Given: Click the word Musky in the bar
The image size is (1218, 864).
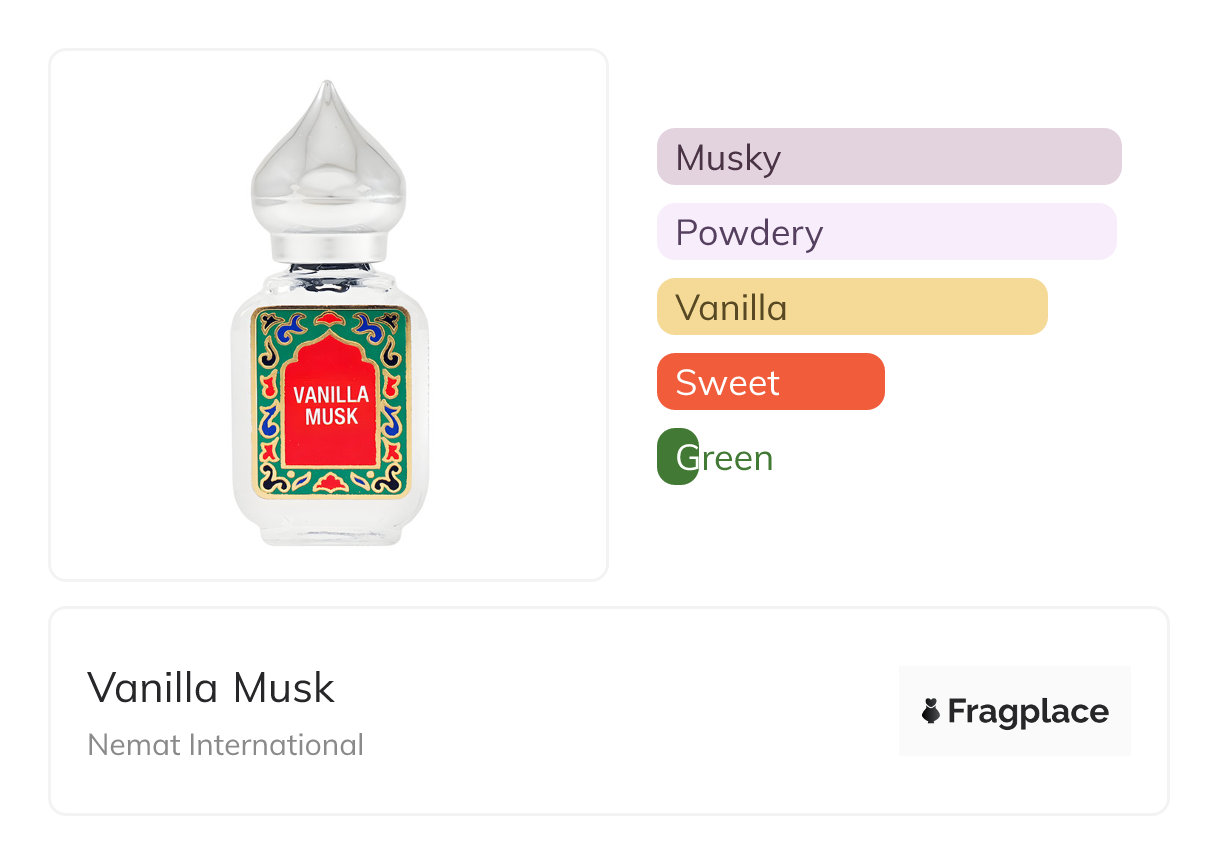Looking at the screenshot, I should (x=728, y=158).
